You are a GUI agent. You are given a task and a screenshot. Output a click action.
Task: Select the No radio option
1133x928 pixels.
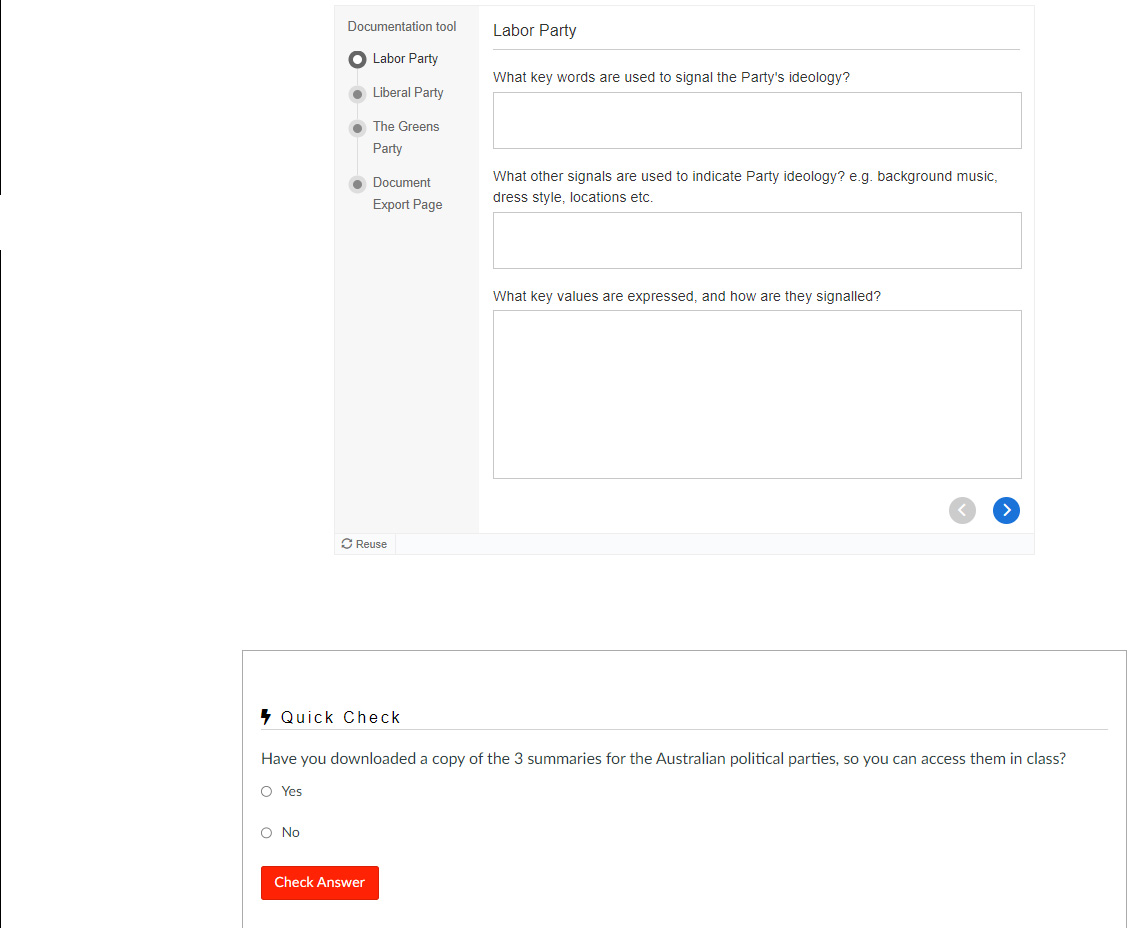coord(267,833)
